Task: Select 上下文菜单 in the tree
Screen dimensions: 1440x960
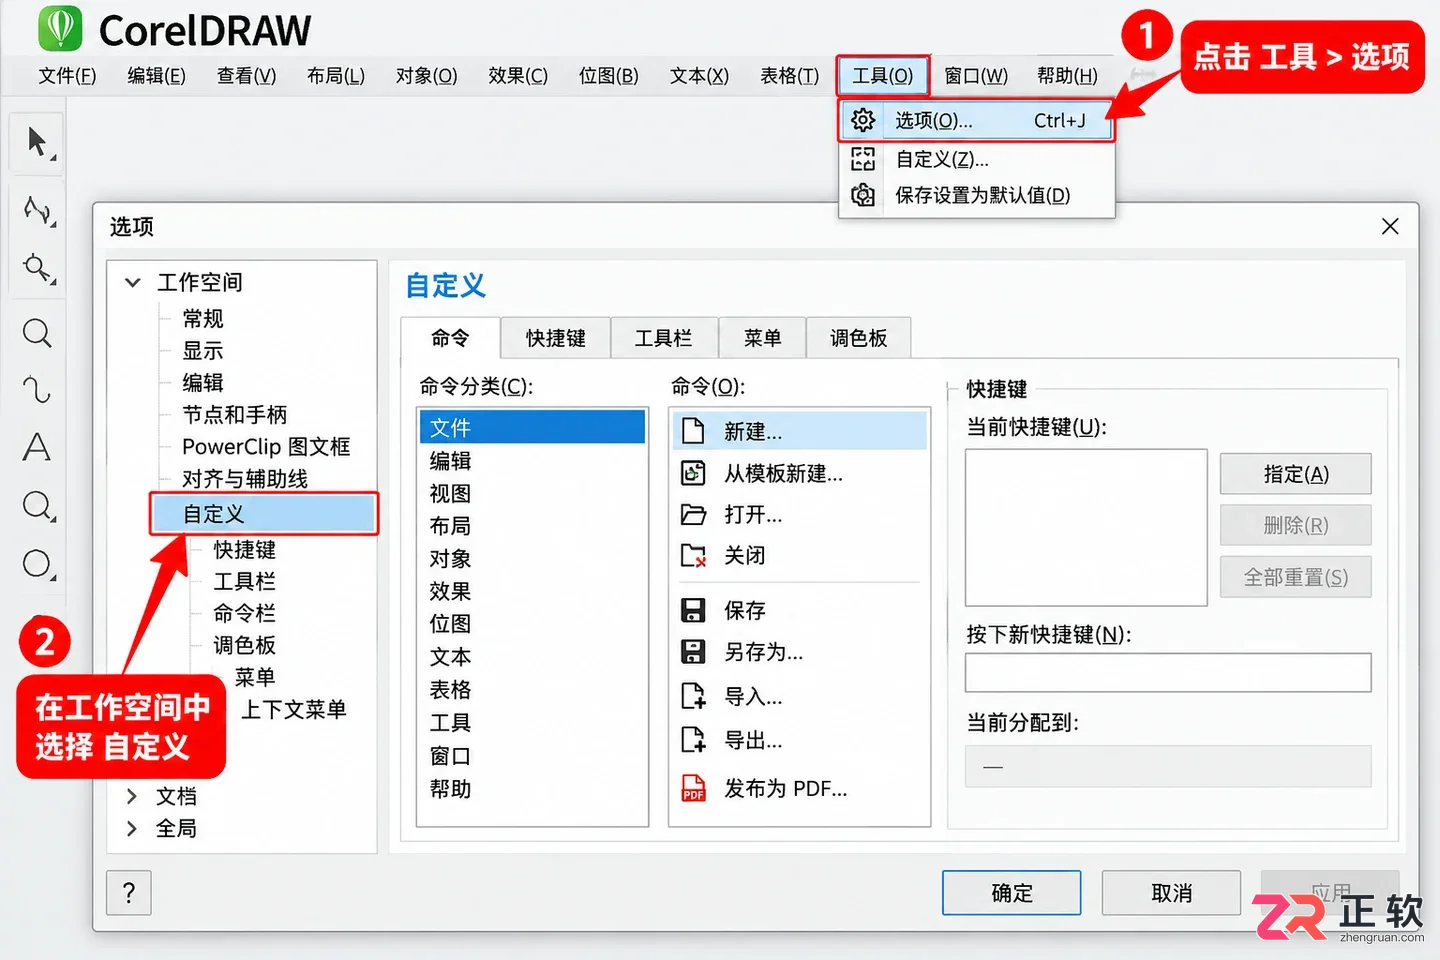Action: coord(294,709)
